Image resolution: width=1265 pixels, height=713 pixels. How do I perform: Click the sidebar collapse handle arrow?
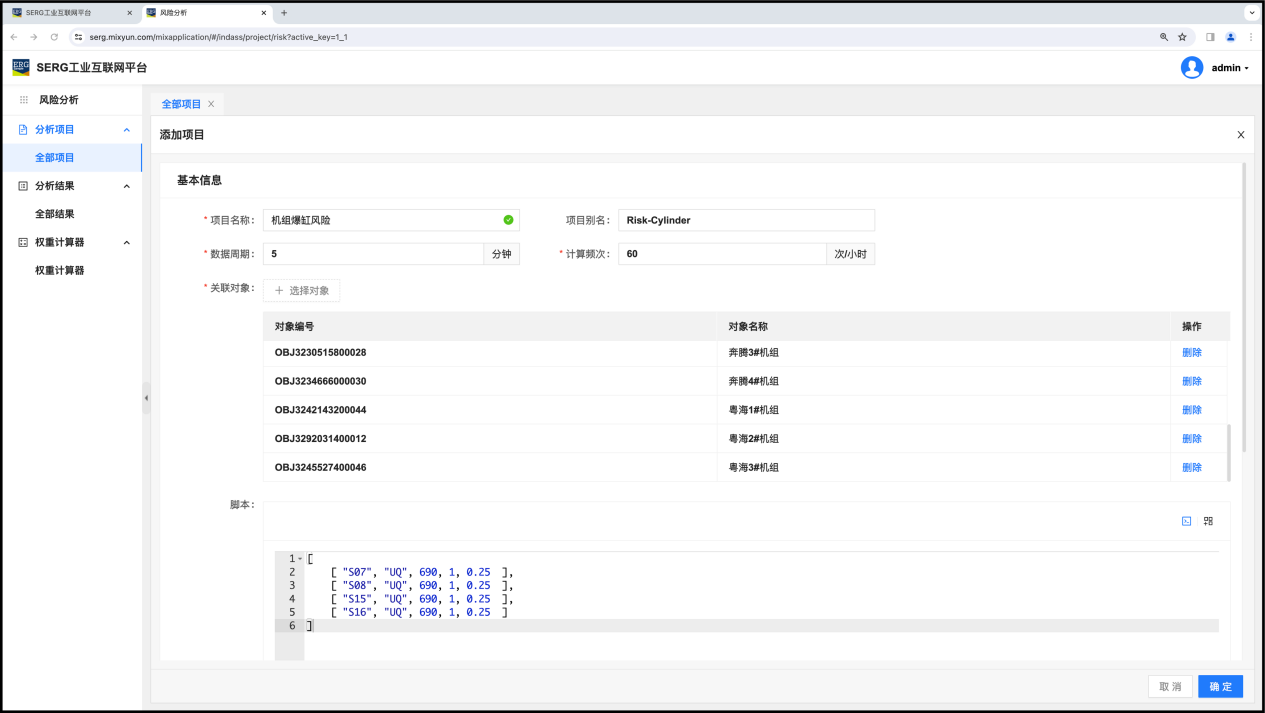[x=146, y=398]
